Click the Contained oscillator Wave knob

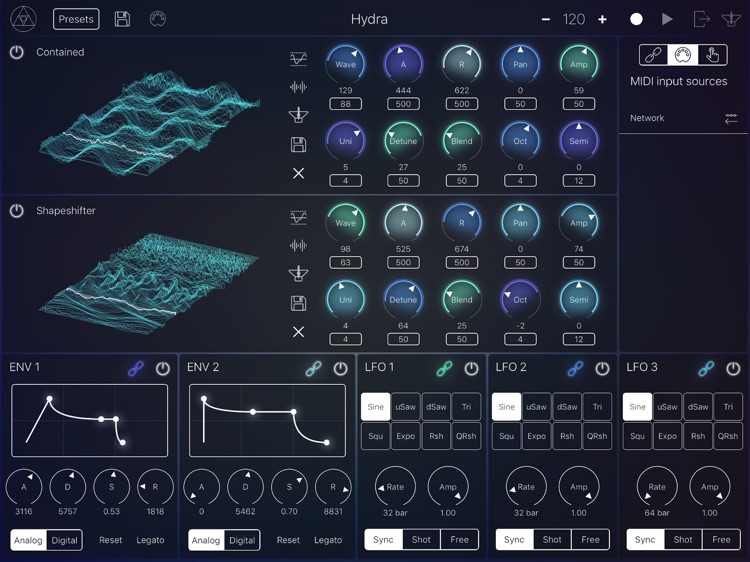pos(345,64)
